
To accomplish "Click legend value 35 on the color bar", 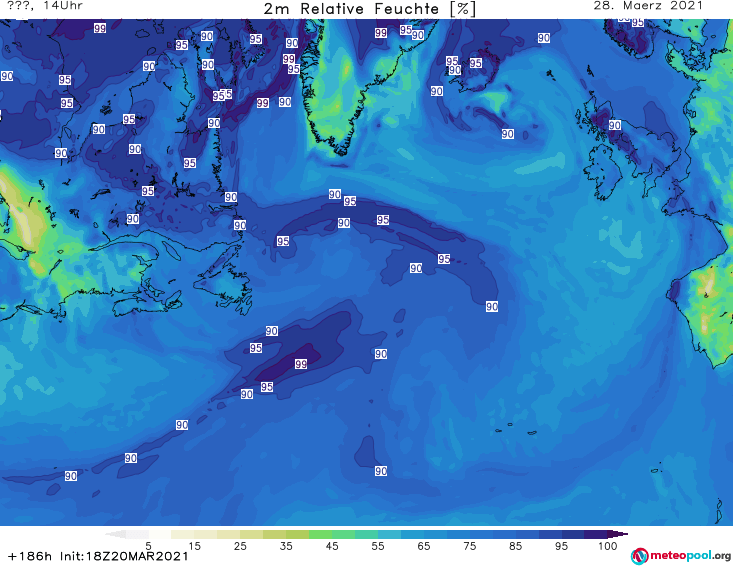I will [x=286, y=546].
